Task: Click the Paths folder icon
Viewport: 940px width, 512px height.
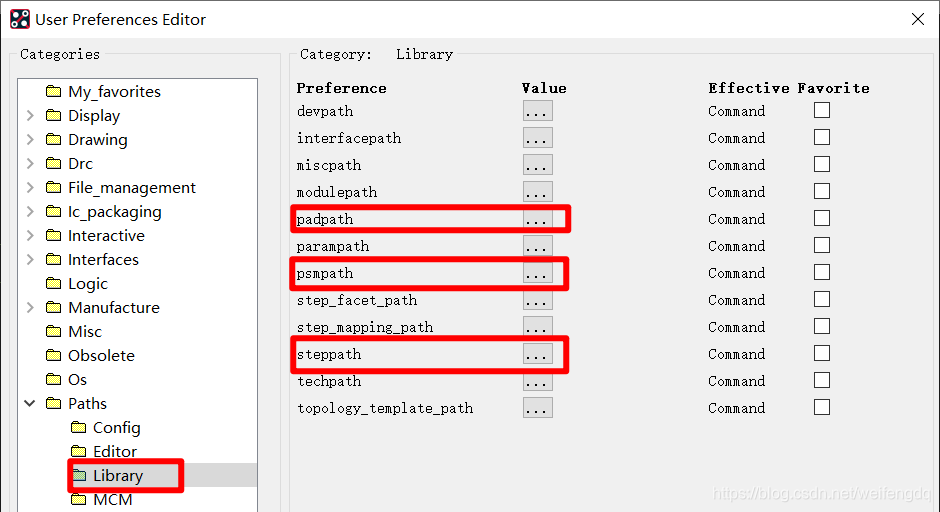Action: pos(53,403)
